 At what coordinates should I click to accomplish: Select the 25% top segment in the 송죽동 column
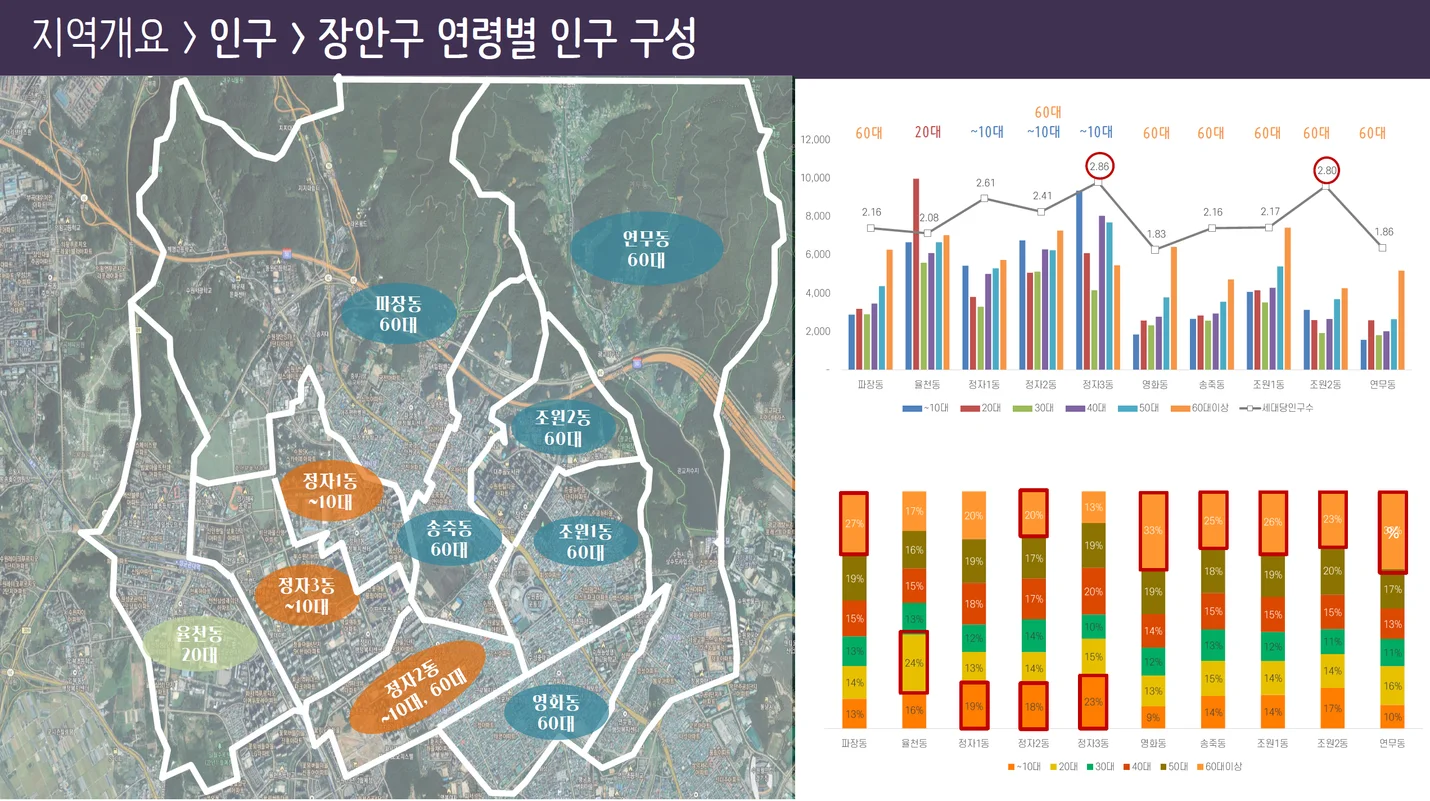click(1214, 520)
